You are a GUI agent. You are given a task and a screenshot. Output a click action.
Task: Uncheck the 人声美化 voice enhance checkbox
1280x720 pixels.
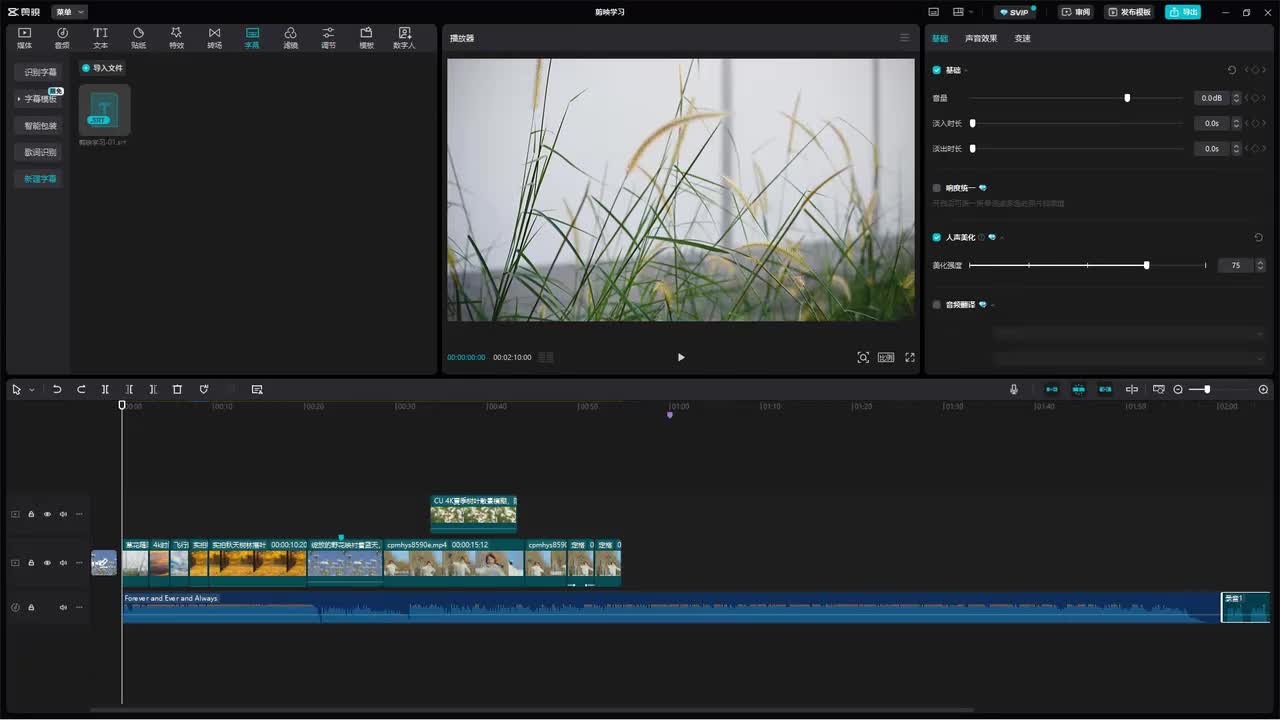tap(937, 237)
